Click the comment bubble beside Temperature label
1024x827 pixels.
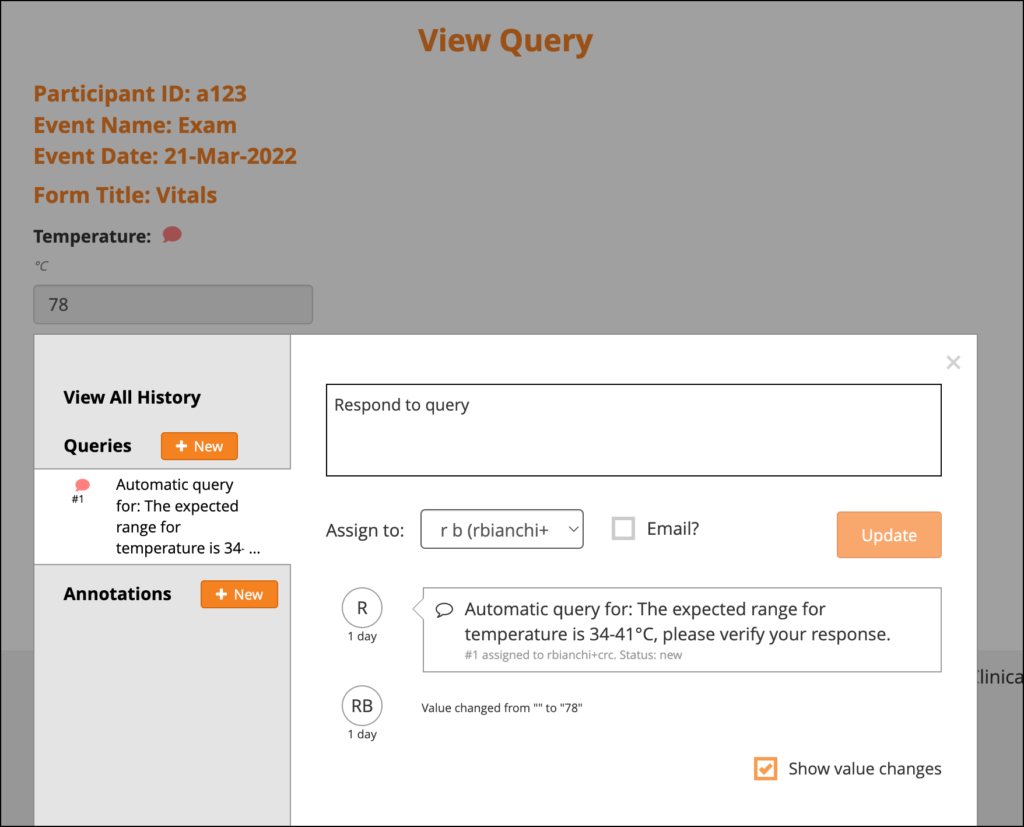(x=171, y=234)
